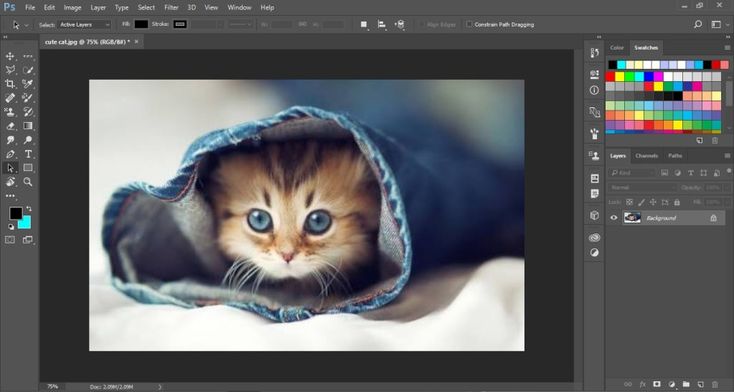Close the cute cat.jpg document tab

[136, 42]
